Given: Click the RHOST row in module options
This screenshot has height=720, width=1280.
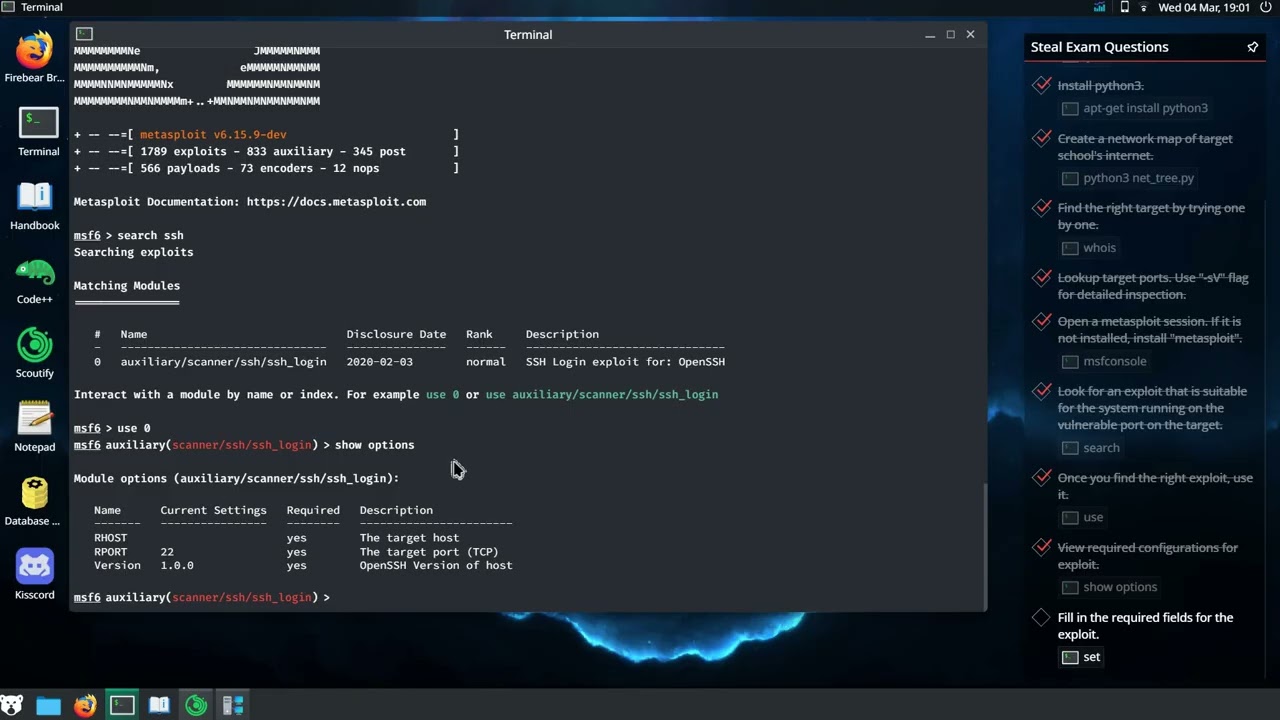Looking at the screenshot, I should (303, 538).
